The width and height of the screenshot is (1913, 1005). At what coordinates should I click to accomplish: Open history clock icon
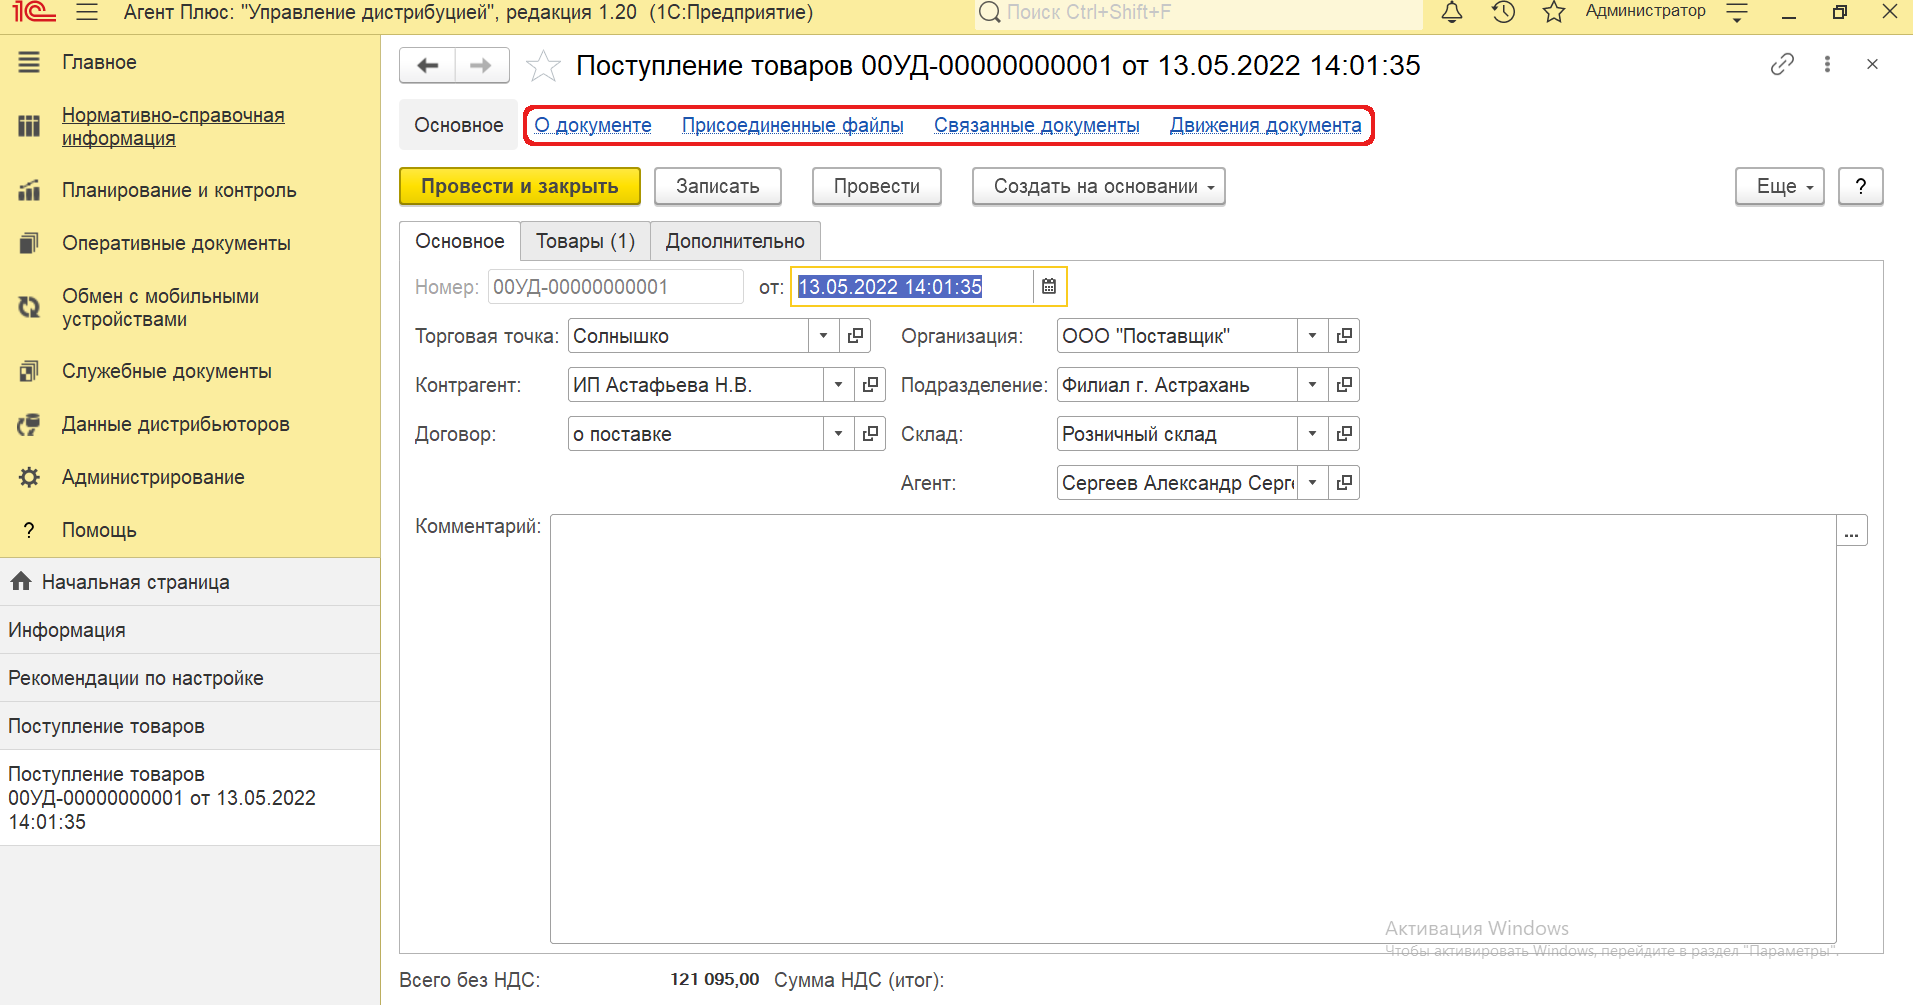tap(1503, 13)
